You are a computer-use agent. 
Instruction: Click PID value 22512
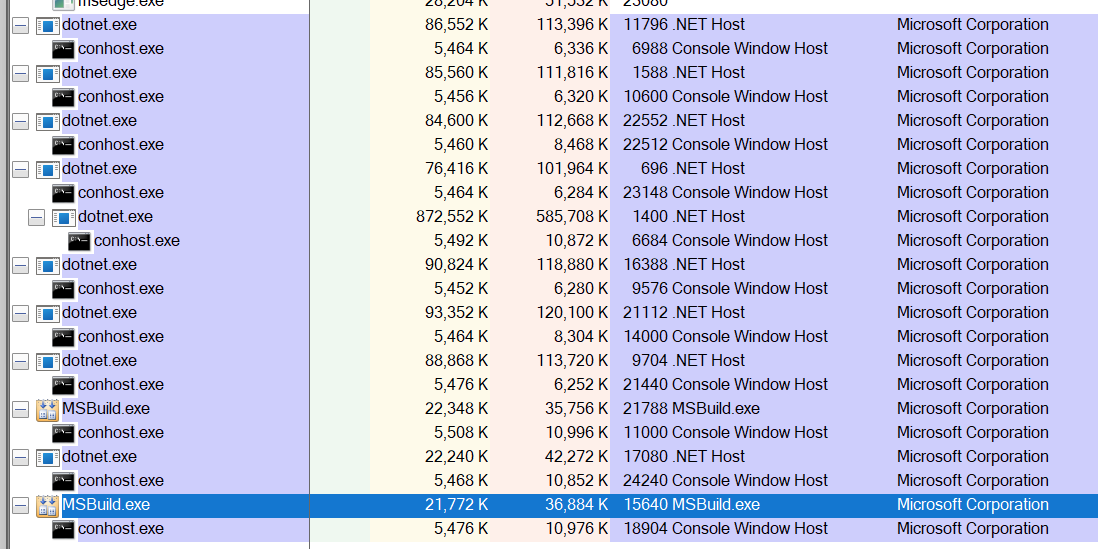[x=646, y=145]
